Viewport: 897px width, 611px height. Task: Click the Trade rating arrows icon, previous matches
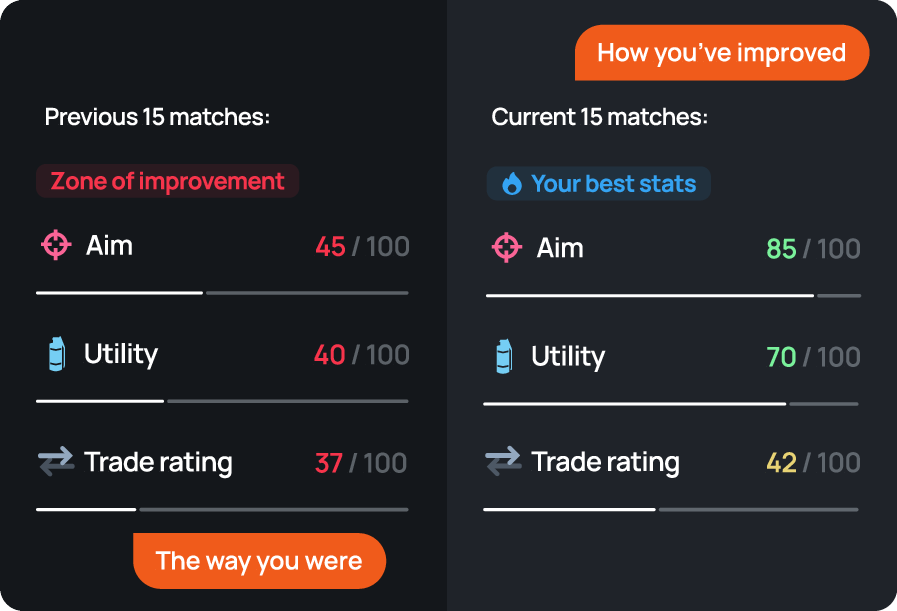coord(56,462)
